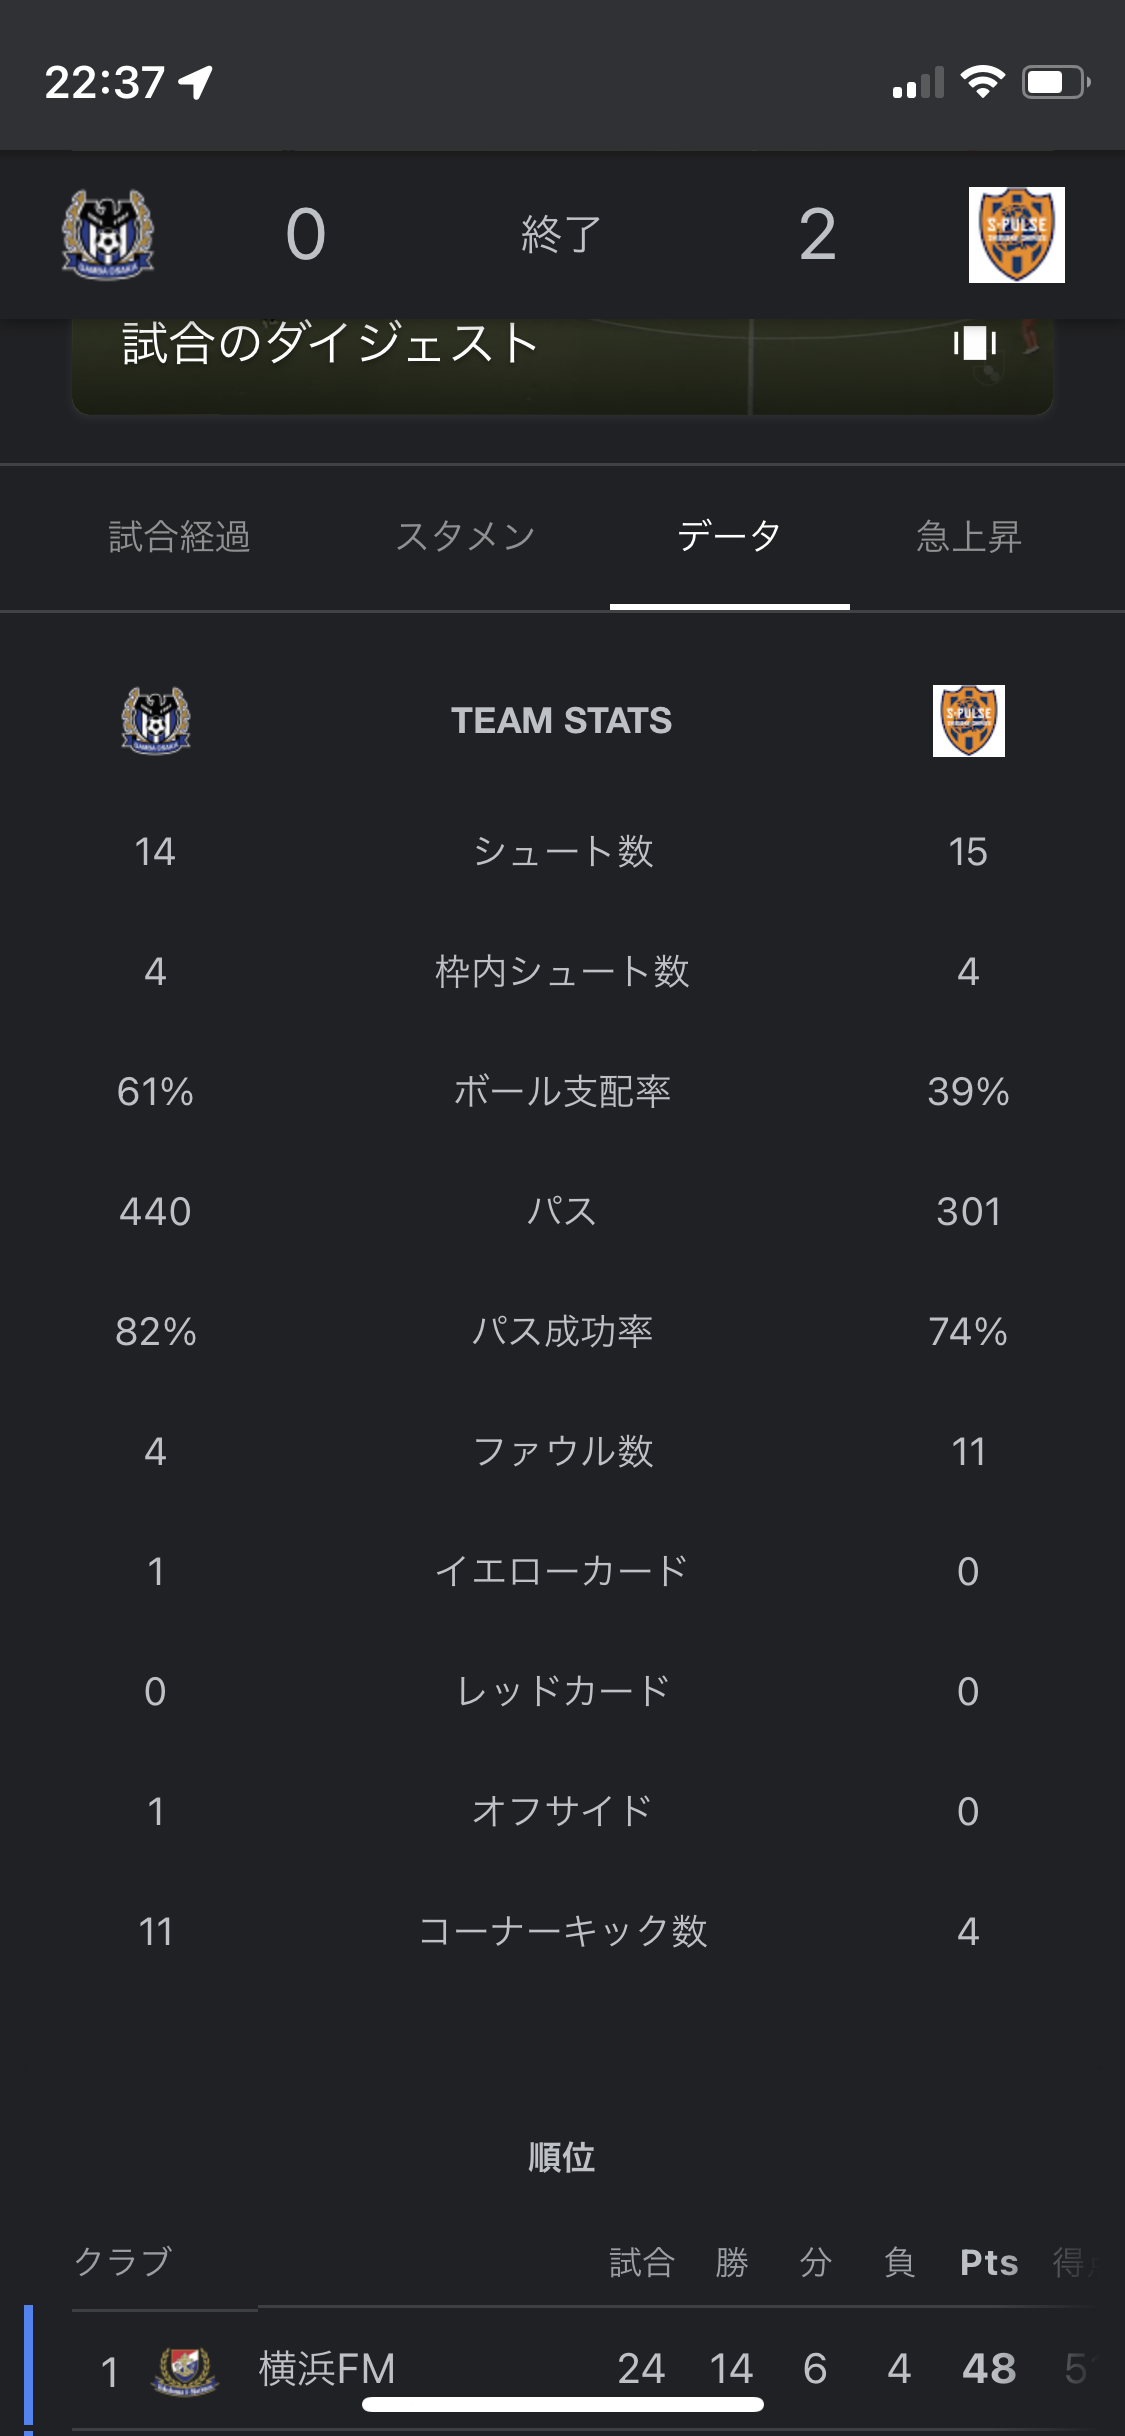
Task: Tap the 終了 match status label
Action: tap(561, 235)
